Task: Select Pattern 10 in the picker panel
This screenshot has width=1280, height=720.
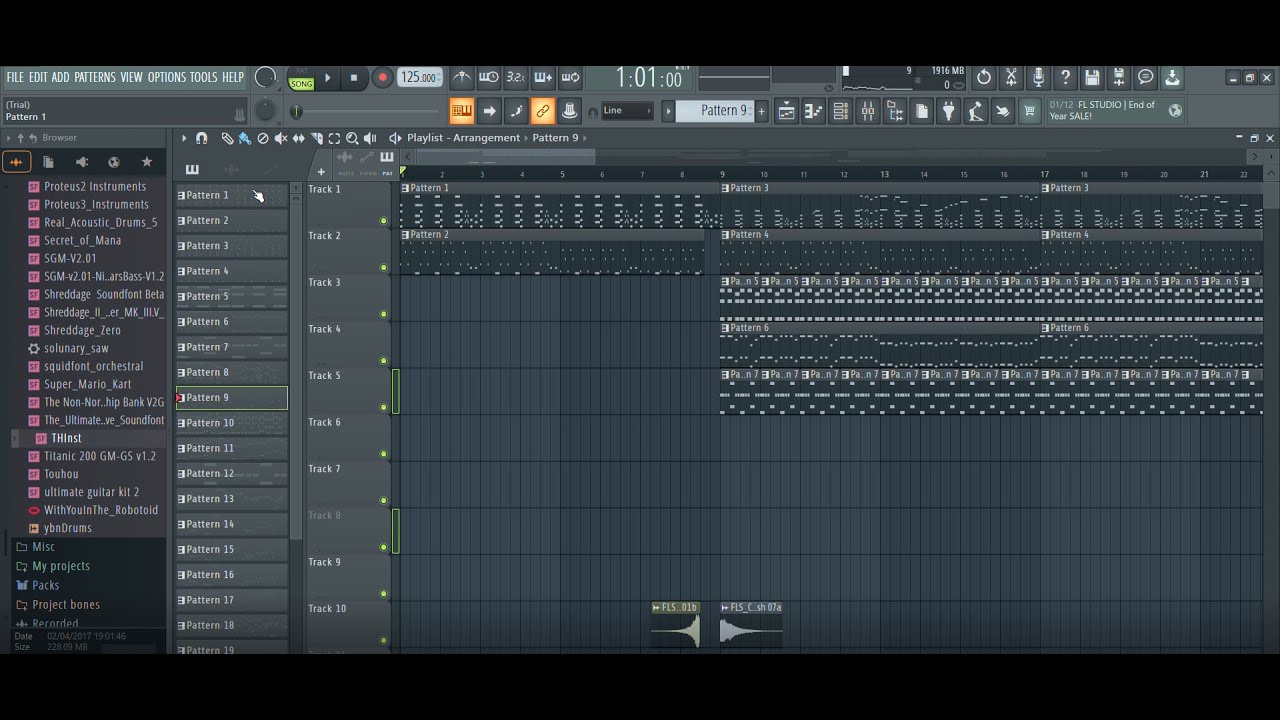Action: [x=232, y=423]
